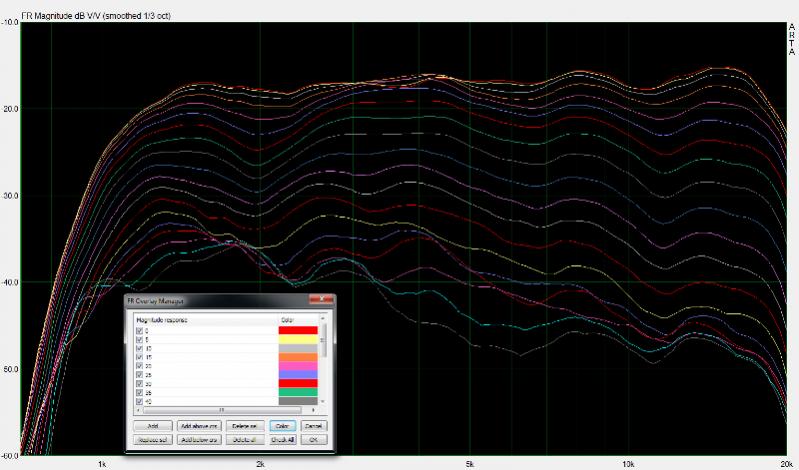Toggle the 15 overlay checkbox

click(138, 357)
